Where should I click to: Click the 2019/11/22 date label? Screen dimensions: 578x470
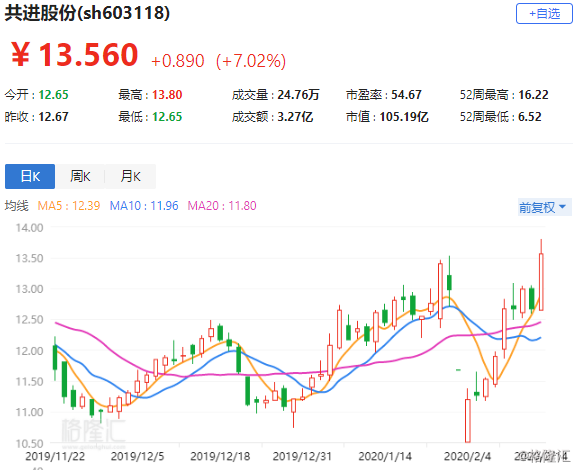point(55,456)
